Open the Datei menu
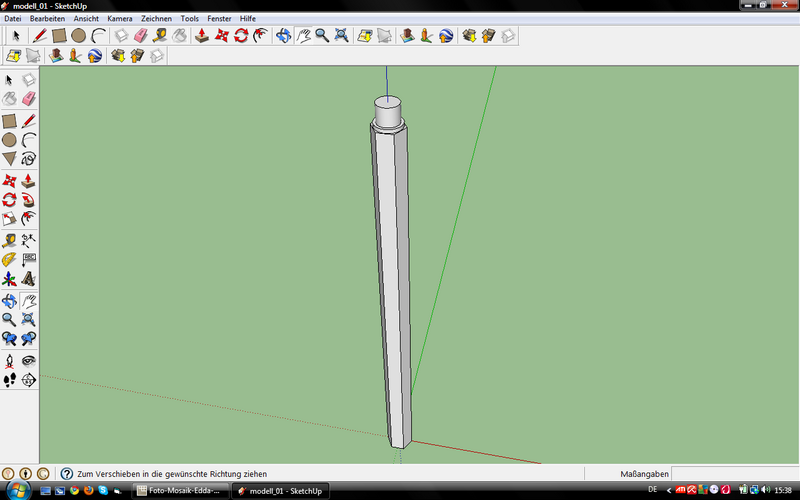This screenshot has height=500, width=800. tap(13, 18)
